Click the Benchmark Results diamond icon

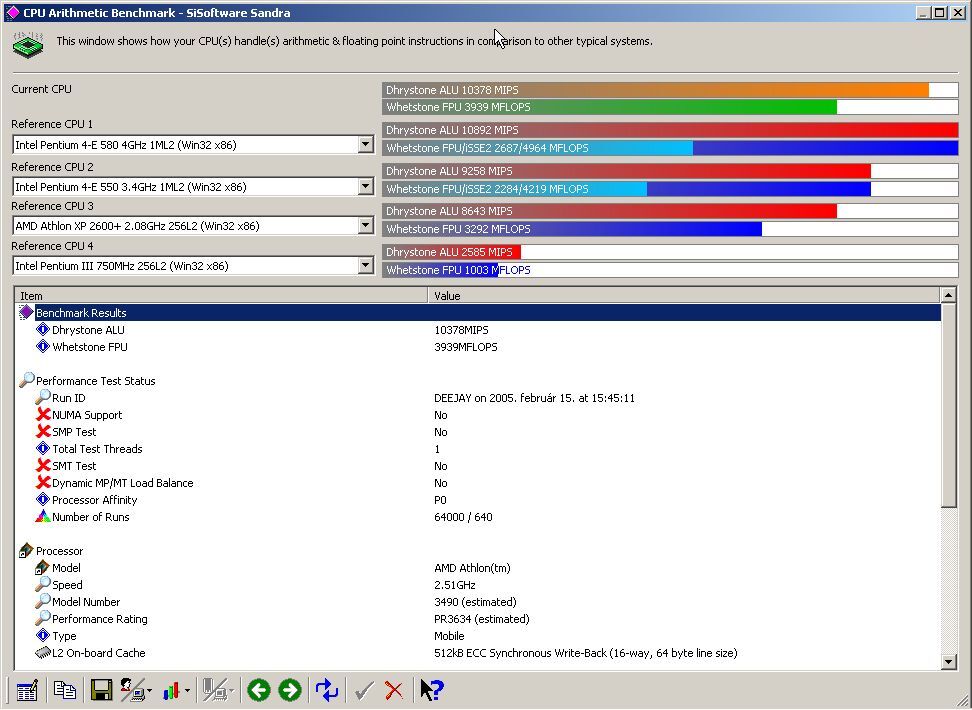(x=26, y=313)
